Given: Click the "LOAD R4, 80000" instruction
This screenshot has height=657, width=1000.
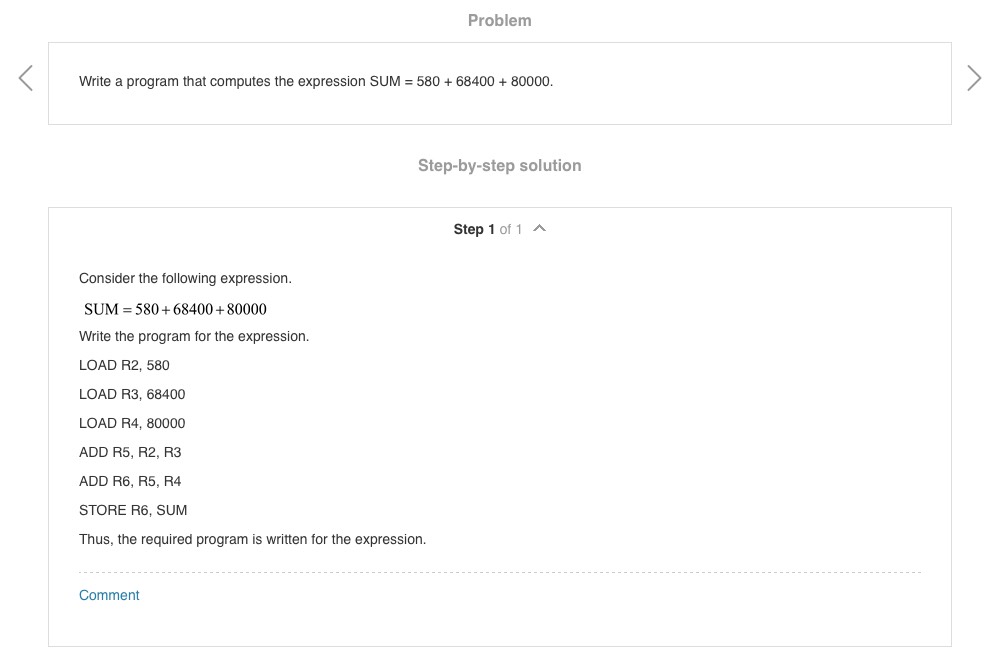Looking at the screenshot, I should [x=132, y=423].
